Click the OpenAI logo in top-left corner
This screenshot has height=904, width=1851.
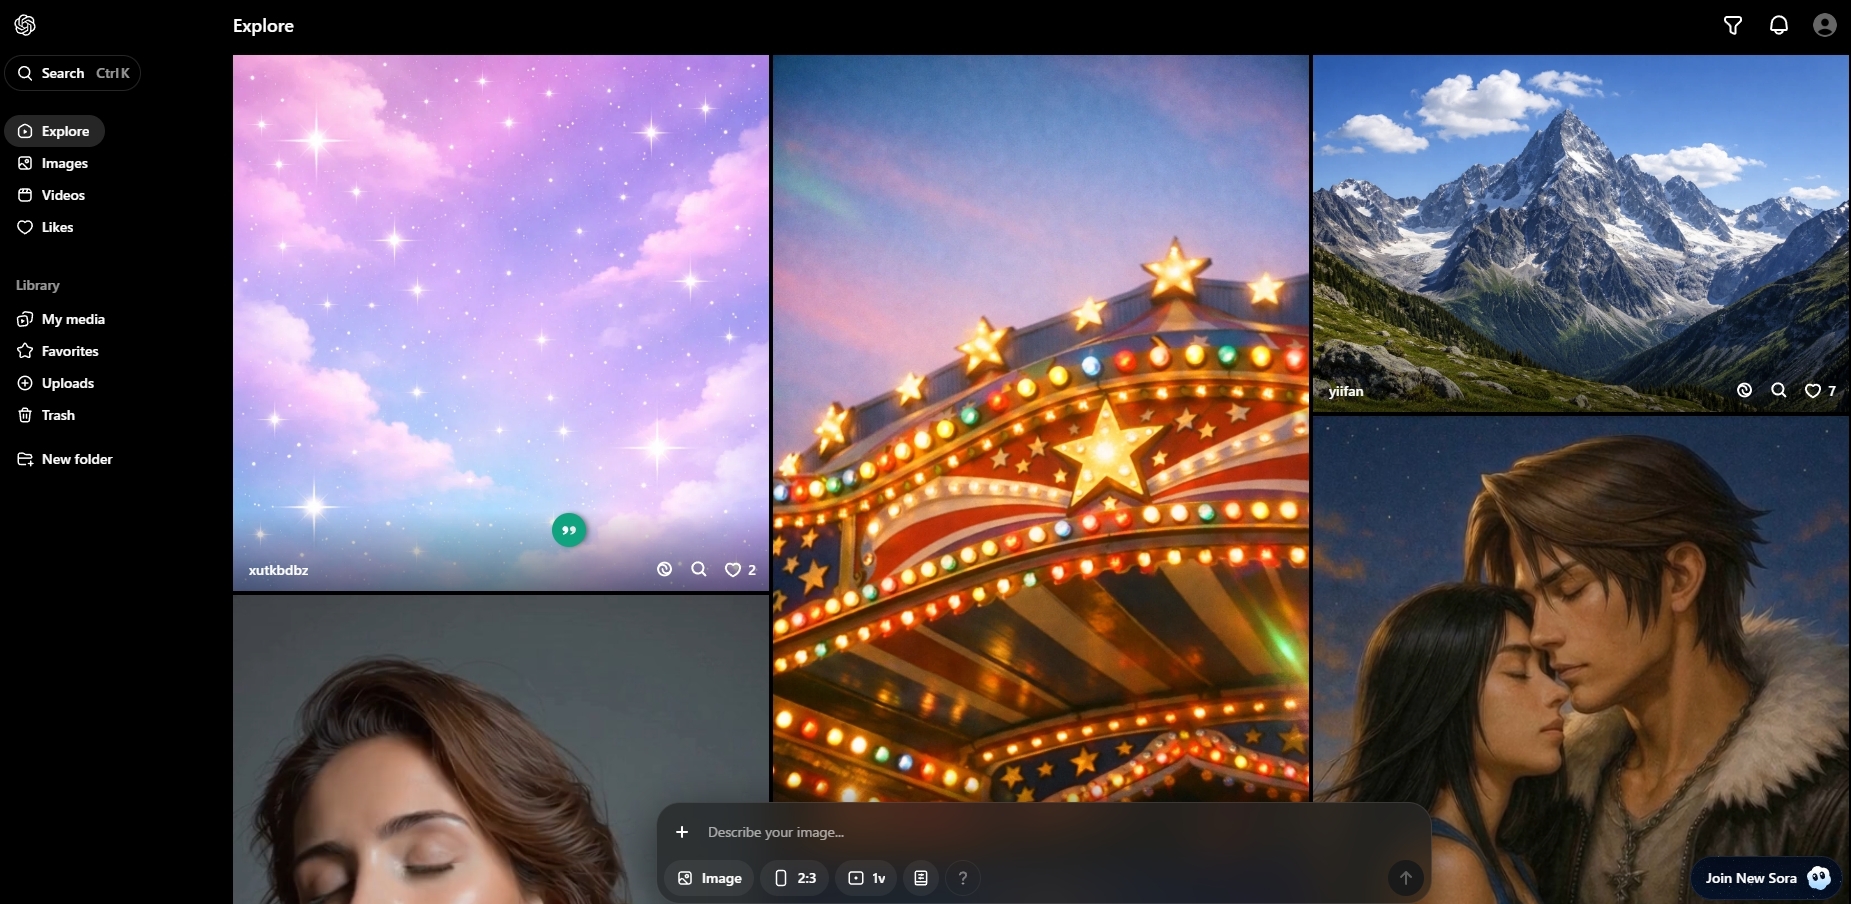click(x=25, y=25)
